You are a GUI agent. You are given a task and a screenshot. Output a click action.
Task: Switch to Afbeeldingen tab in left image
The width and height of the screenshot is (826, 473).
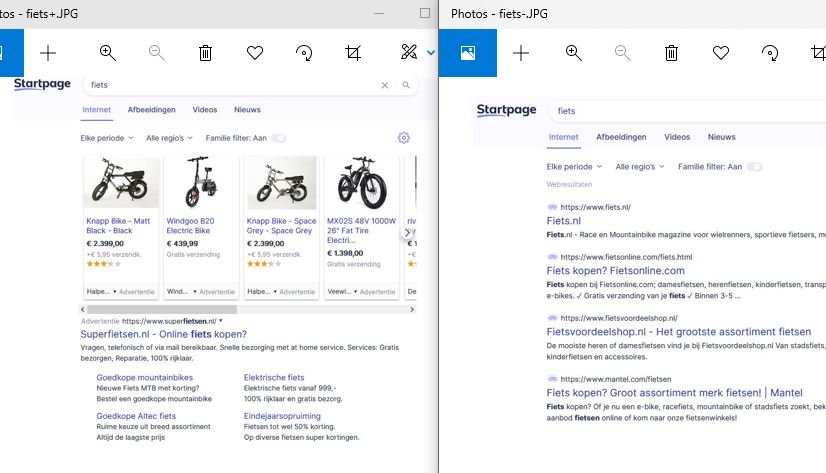(x=152, y=109)
